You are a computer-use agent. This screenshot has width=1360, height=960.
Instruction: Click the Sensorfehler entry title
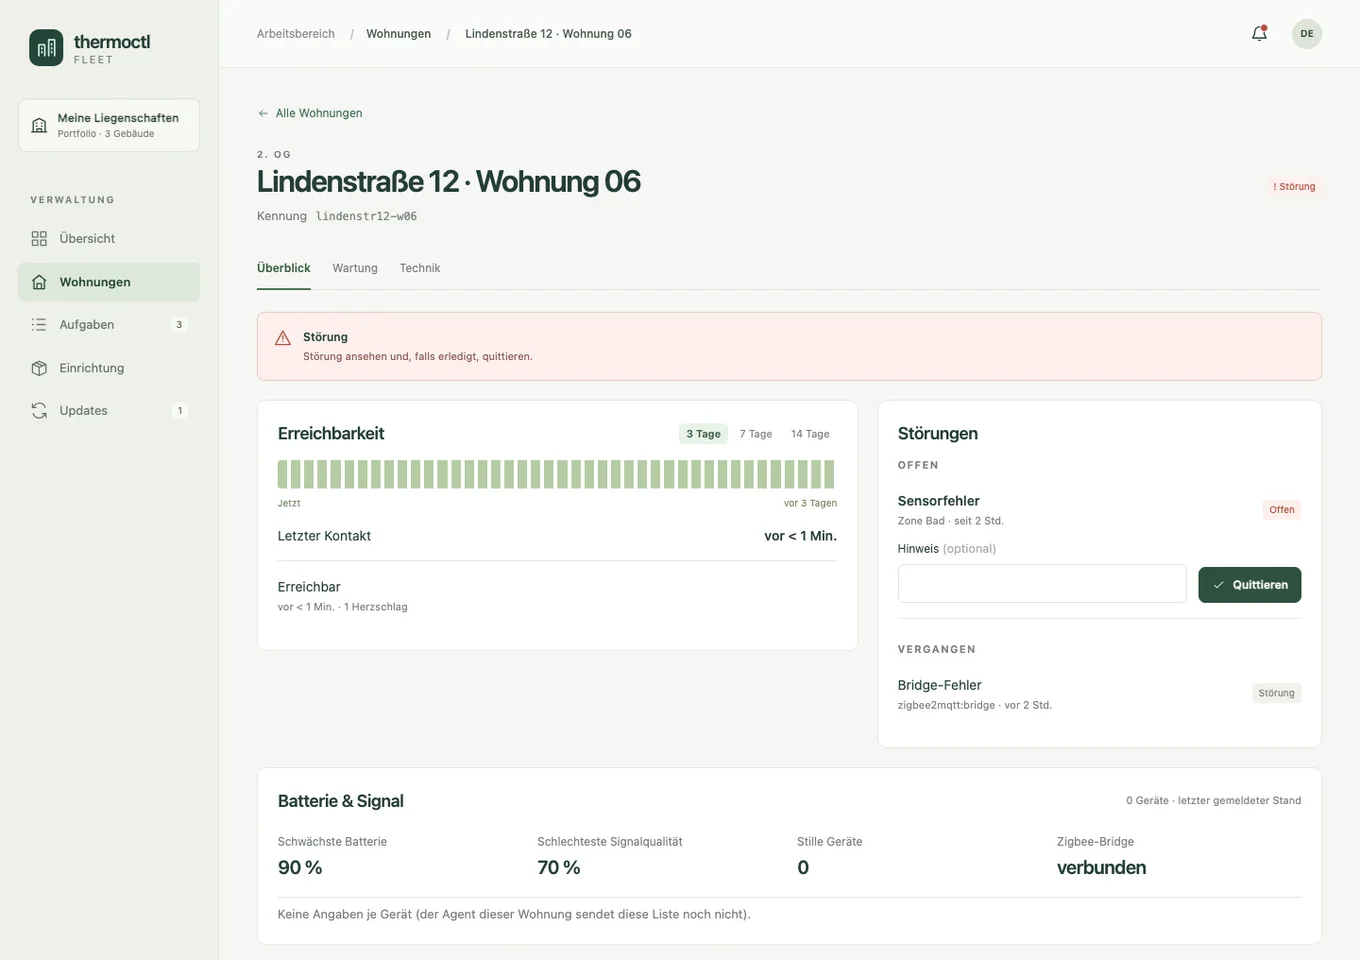pos(938,501)
